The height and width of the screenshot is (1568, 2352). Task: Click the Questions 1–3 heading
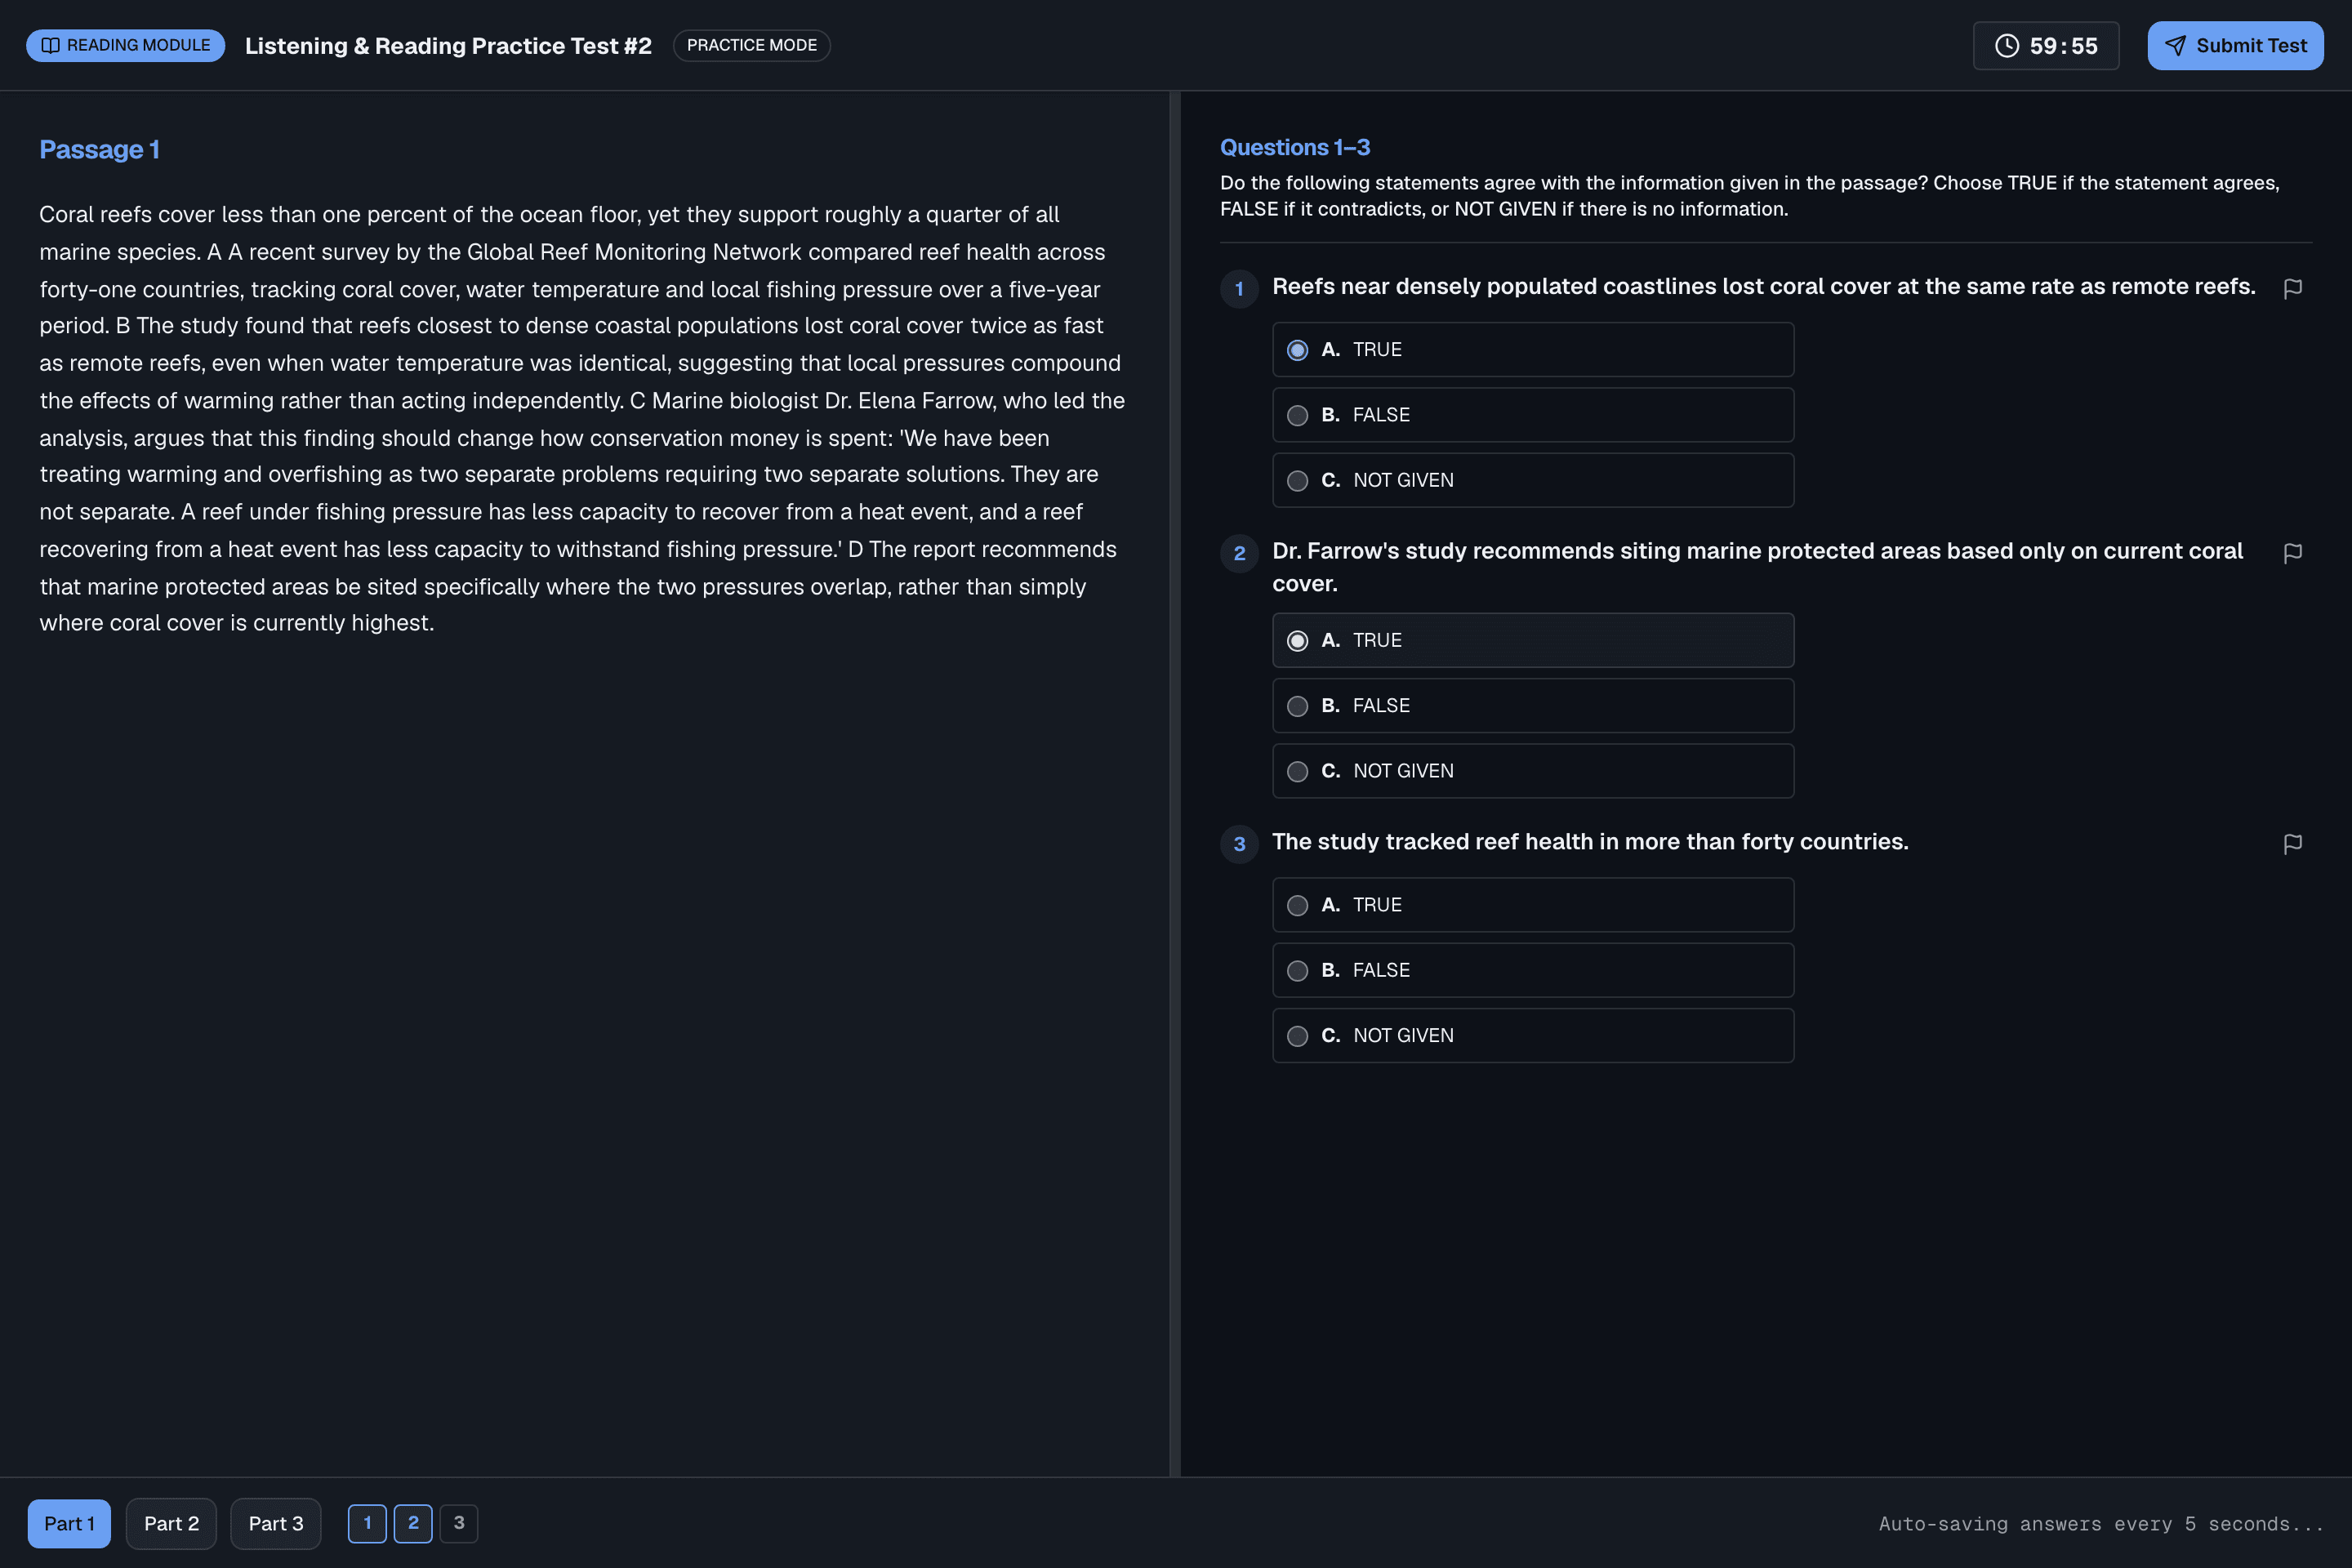point(1295,147)
